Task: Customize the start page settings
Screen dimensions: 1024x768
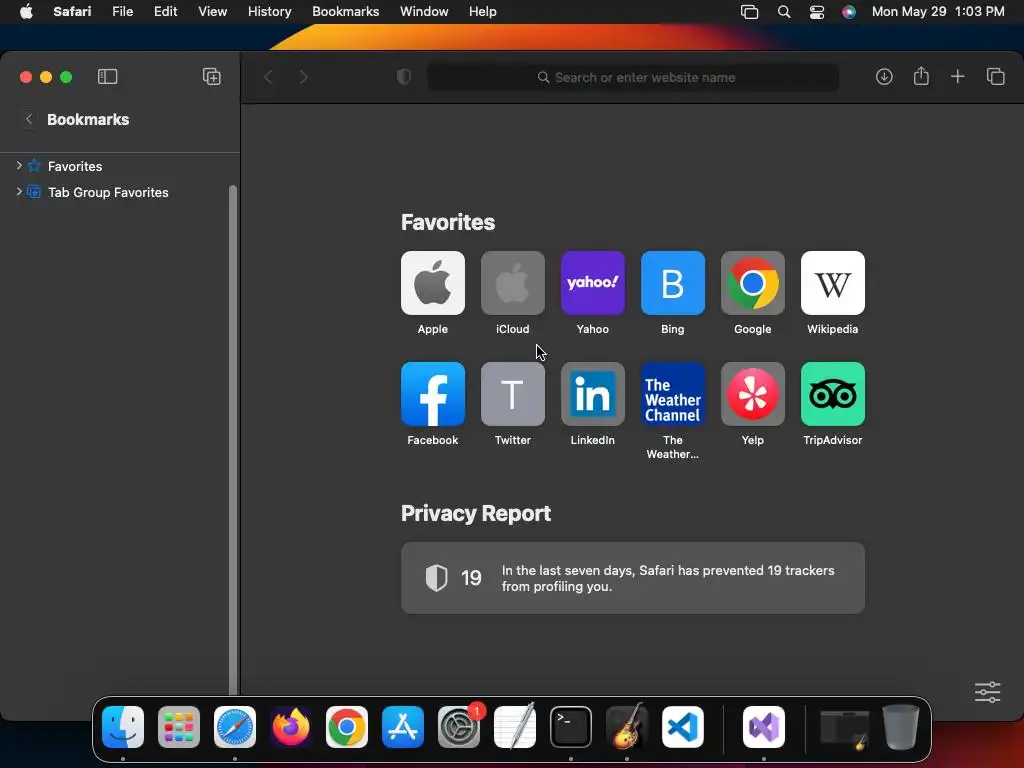Action: [987, 692]
